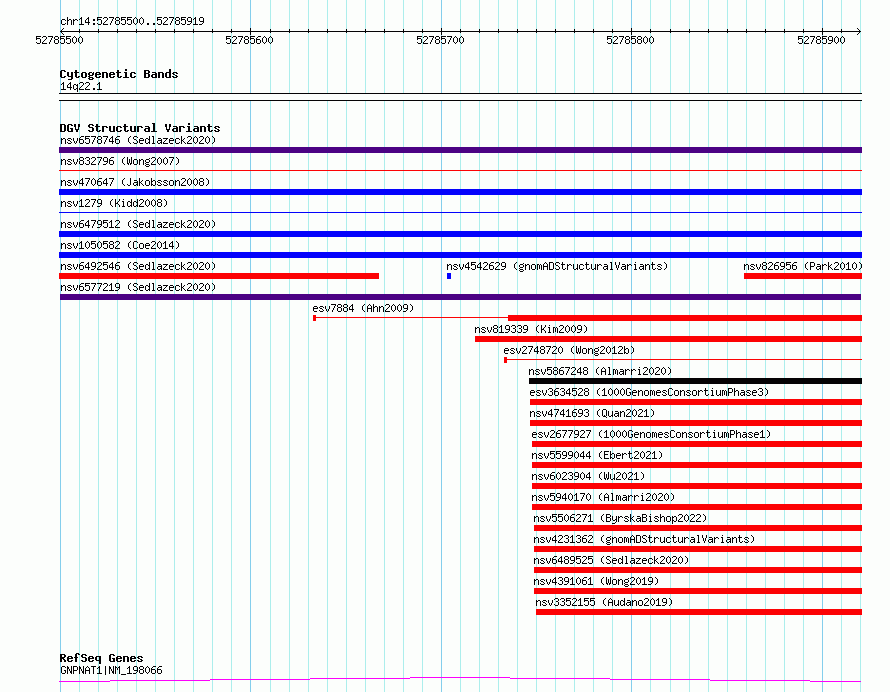Click the Cytogenetic Bands track title

tap(119, 74)
